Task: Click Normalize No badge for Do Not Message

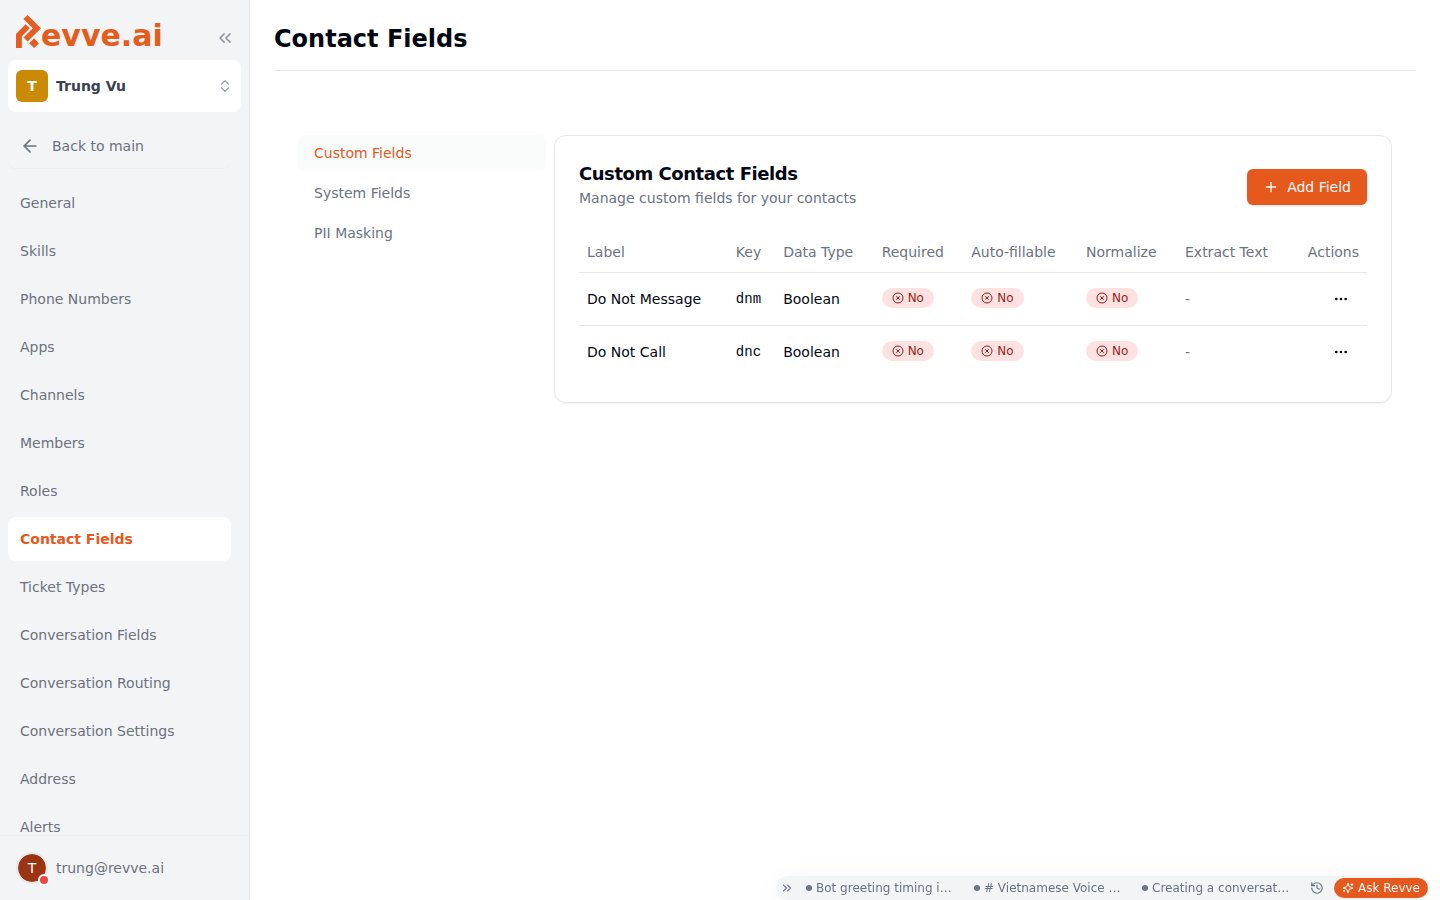Action: point(1112,298)
